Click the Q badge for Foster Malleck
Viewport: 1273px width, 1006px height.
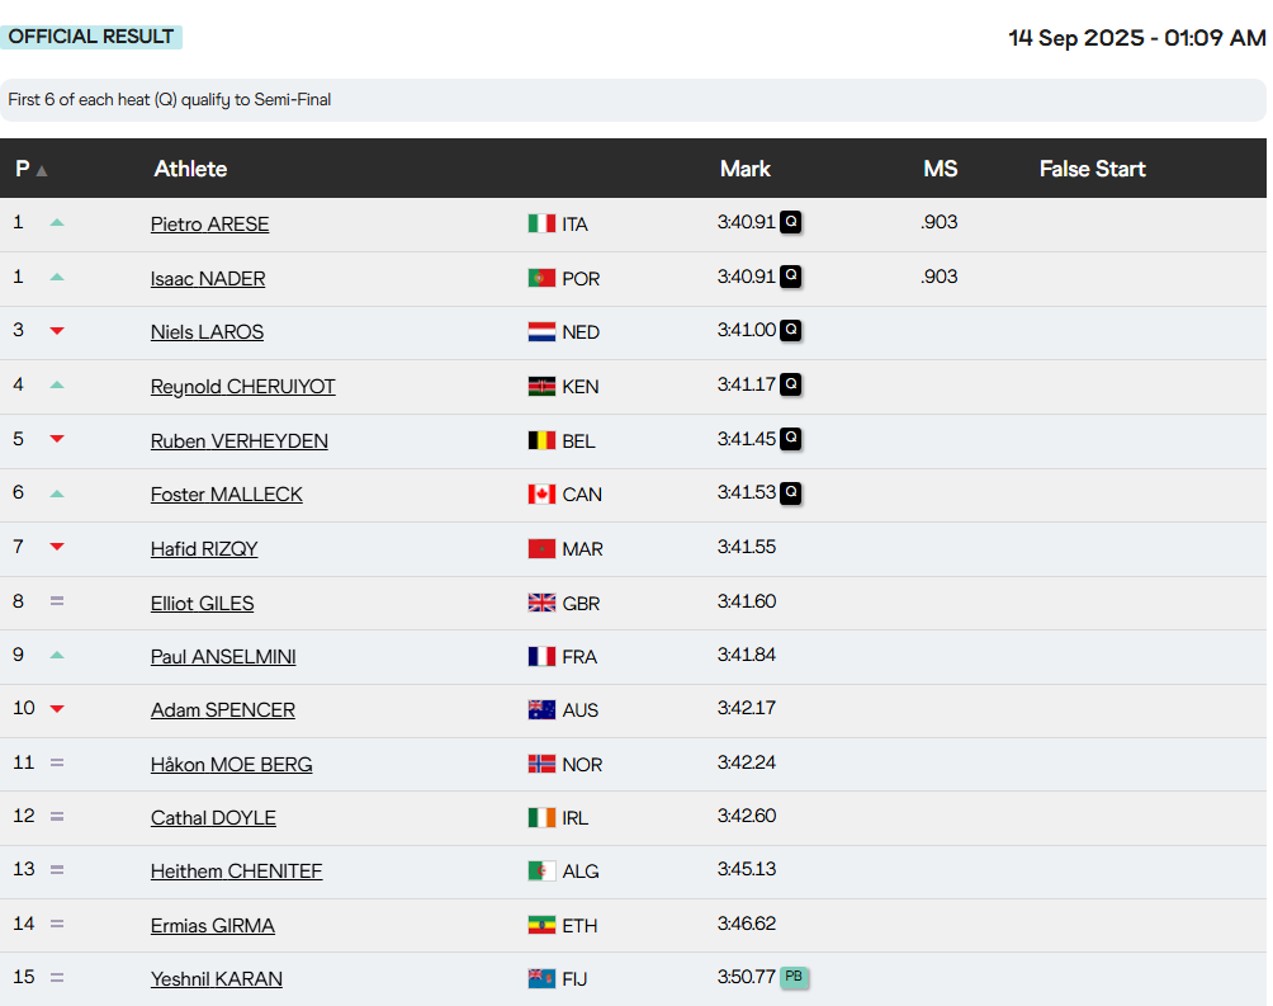(x=790, y=493)
